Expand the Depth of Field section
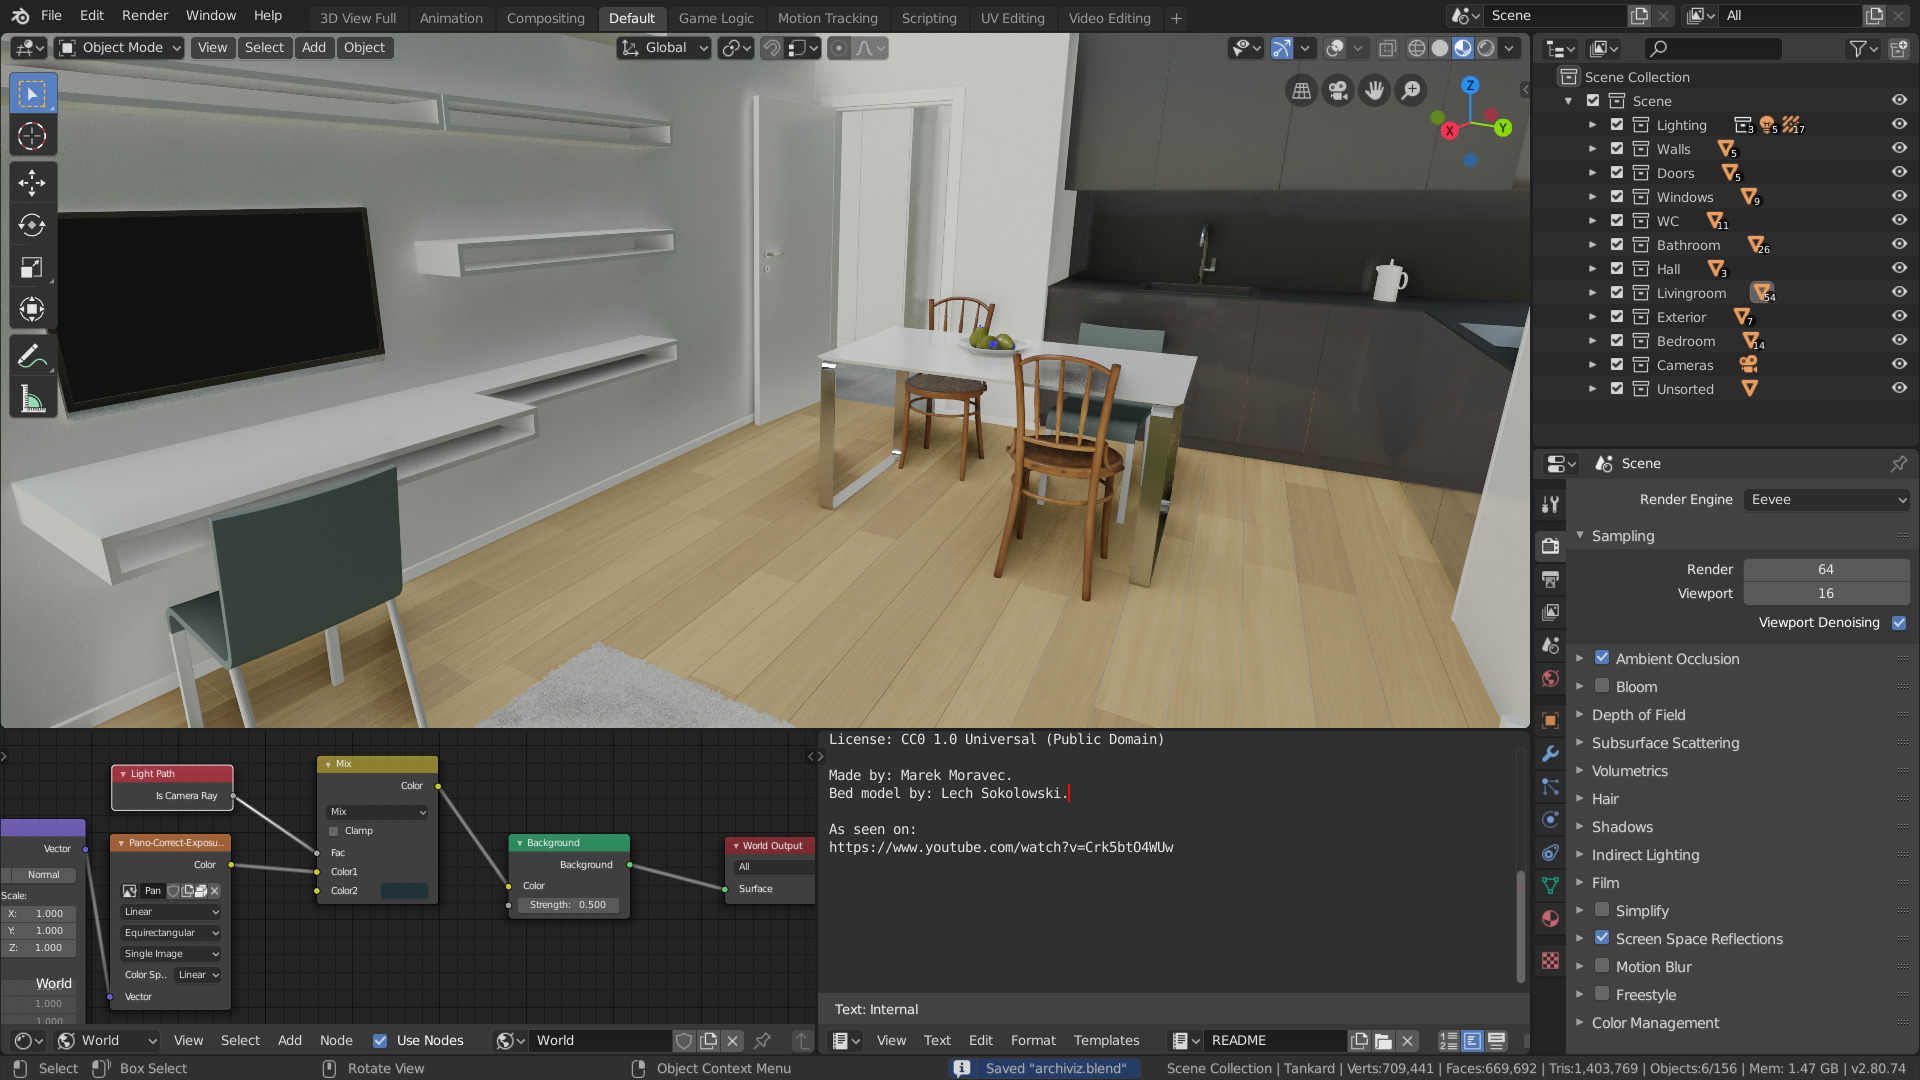 (x=1580, y=714)
